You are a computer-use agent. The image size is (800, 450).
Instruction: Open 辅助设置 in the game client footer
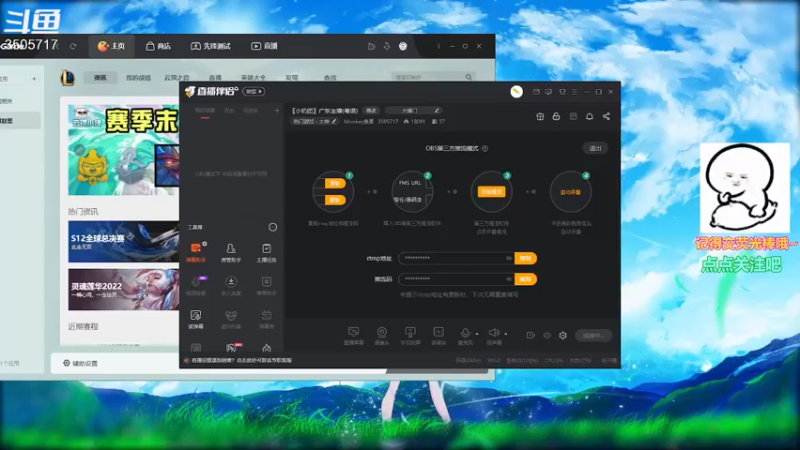click(x=81, y=363)
